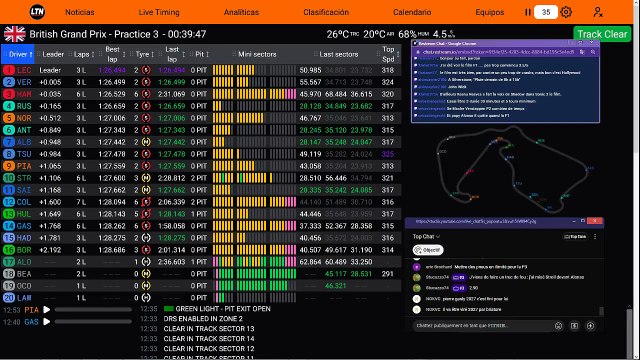
Task: Click the Silverstone track map
Action: click(513, 169)
